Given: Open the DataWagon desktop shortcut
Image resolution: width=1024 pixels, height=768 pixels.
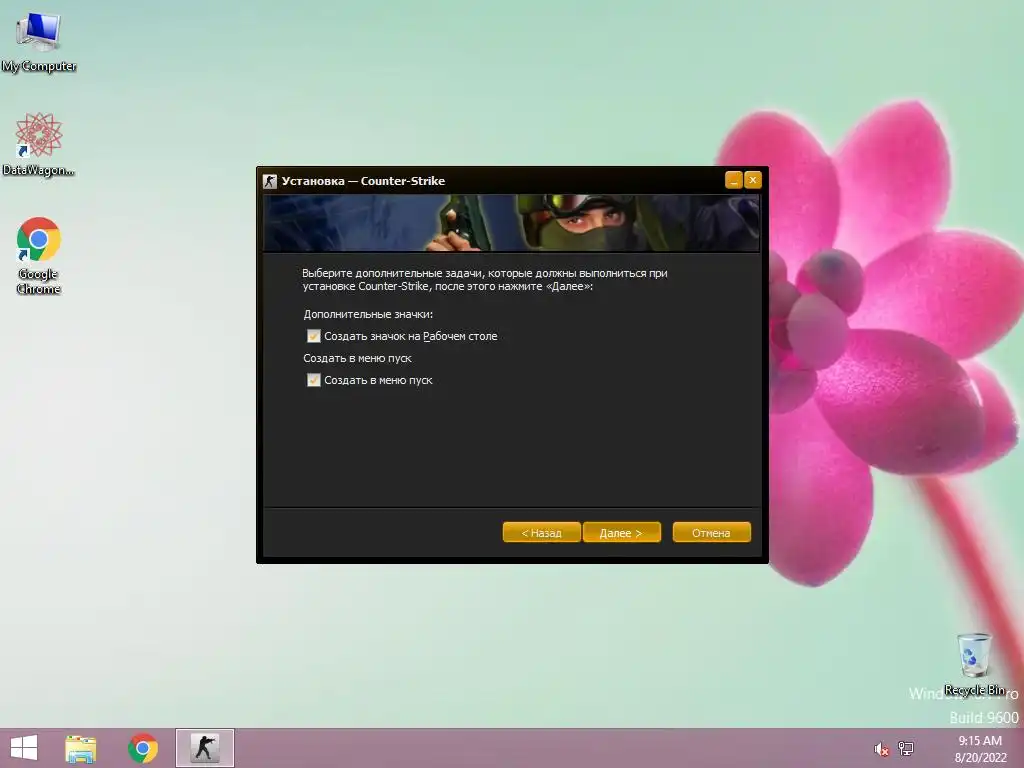Looking at the screenshot, I should click(x=39, y=144).
